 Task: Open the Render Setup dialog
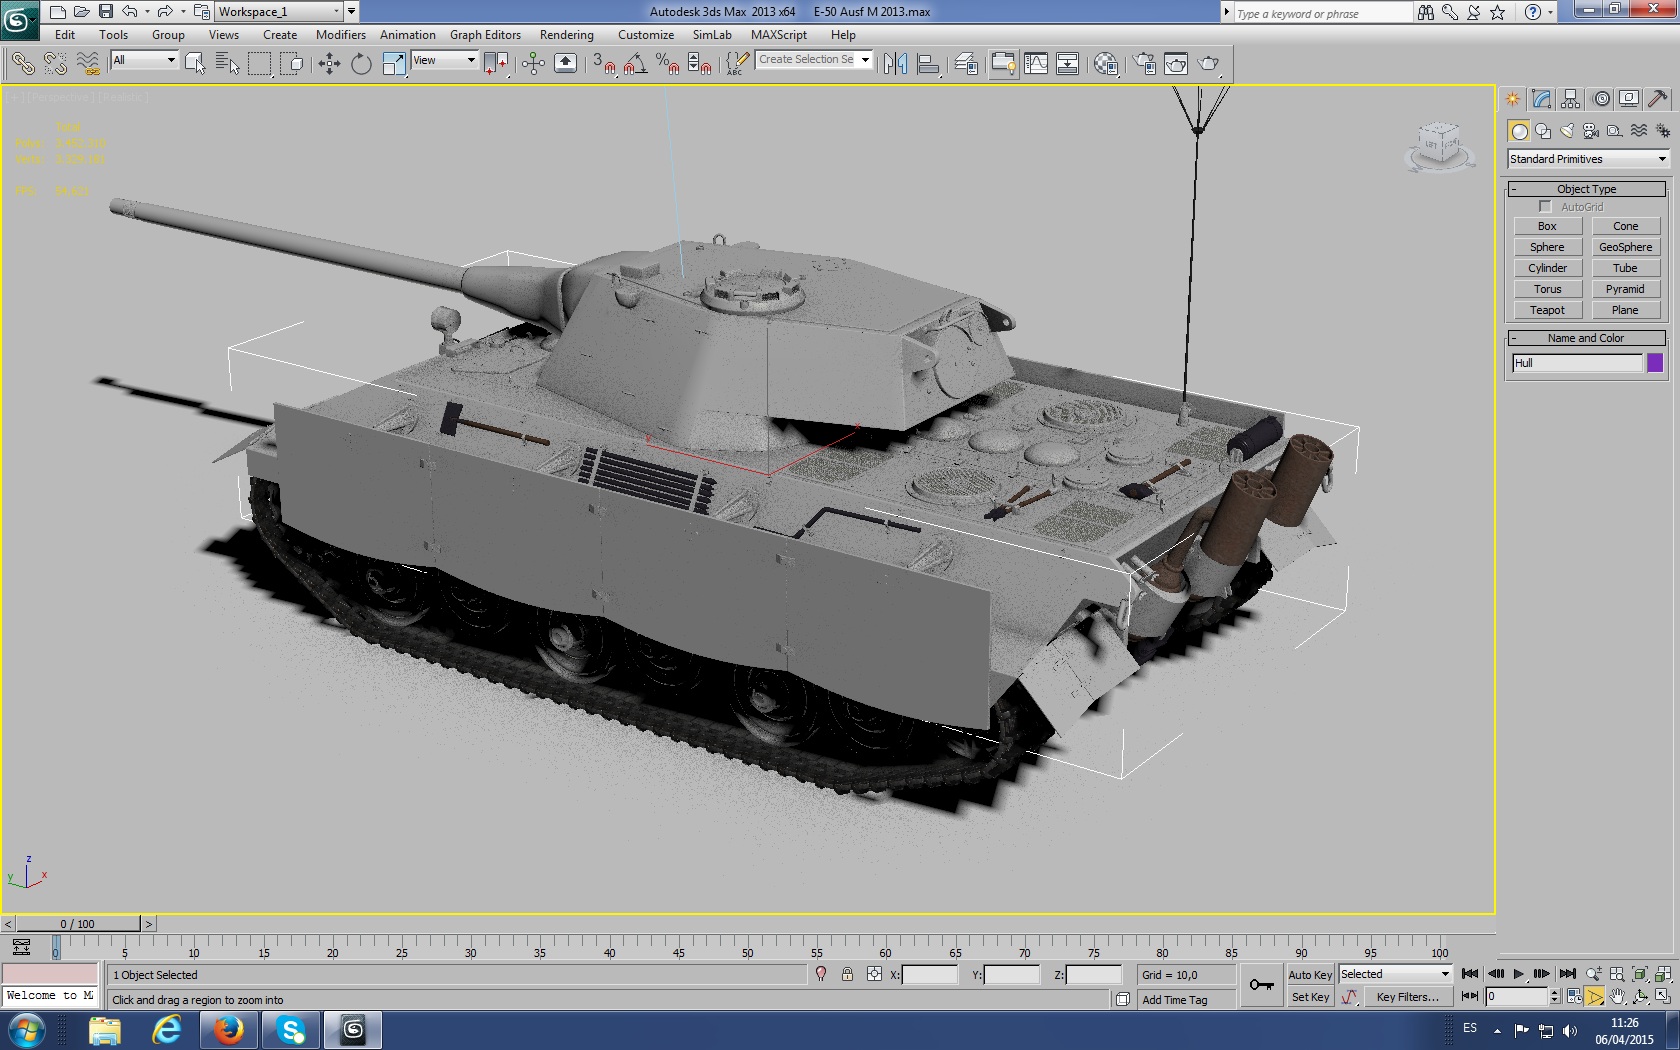click(1144, 64)
